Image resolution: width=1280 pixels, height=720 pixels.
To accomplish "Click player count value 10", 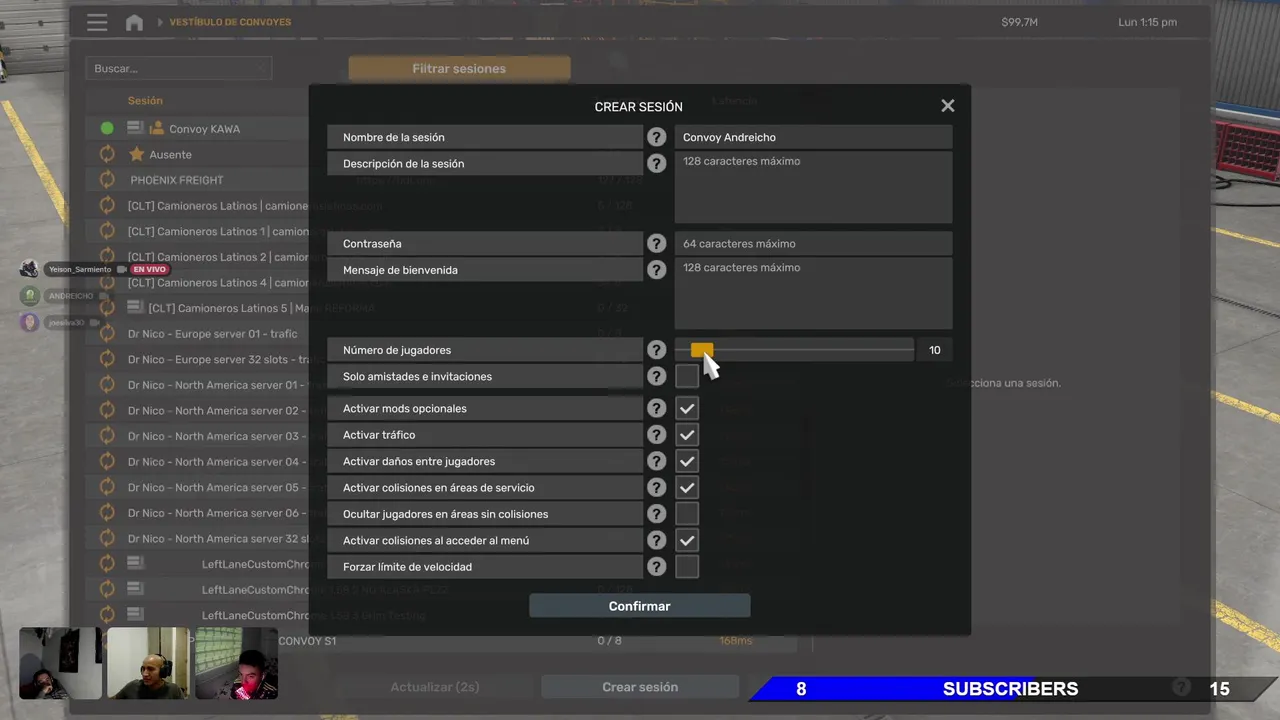I will point(934,350).
